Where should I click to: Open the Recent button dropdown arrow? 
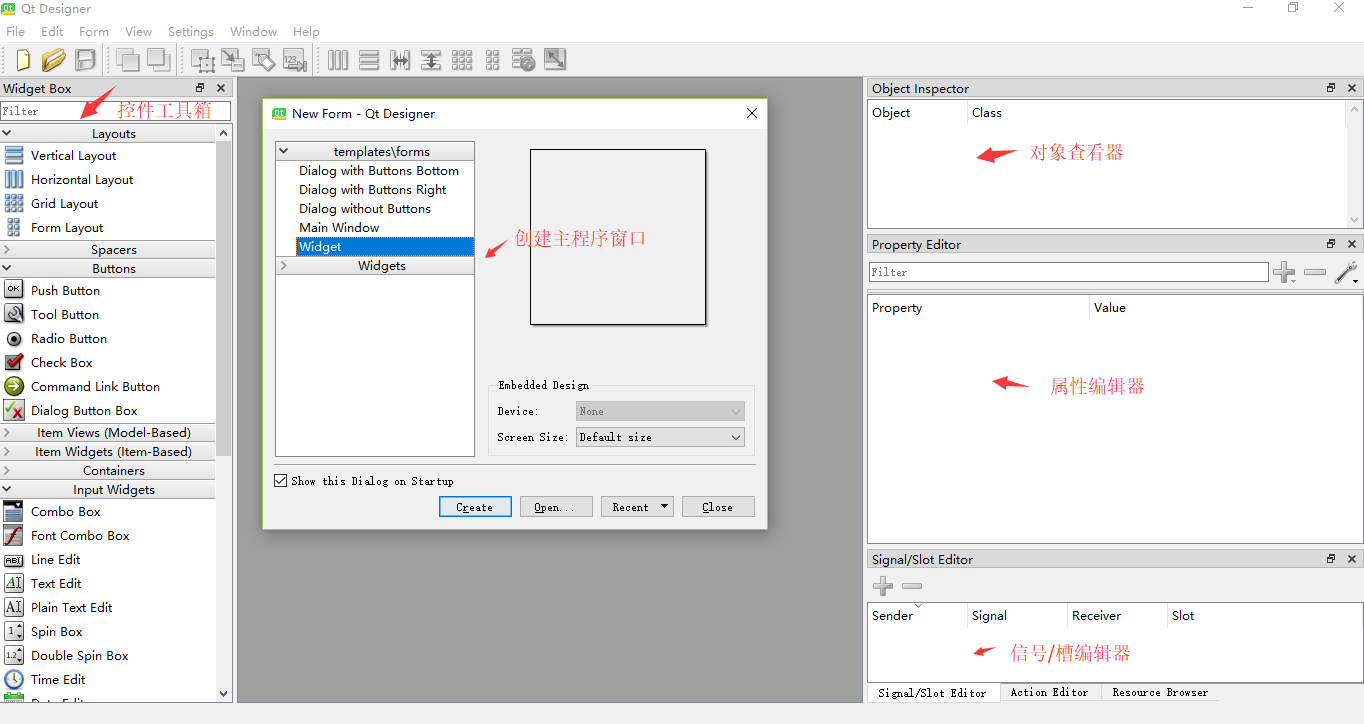point(665,507)
